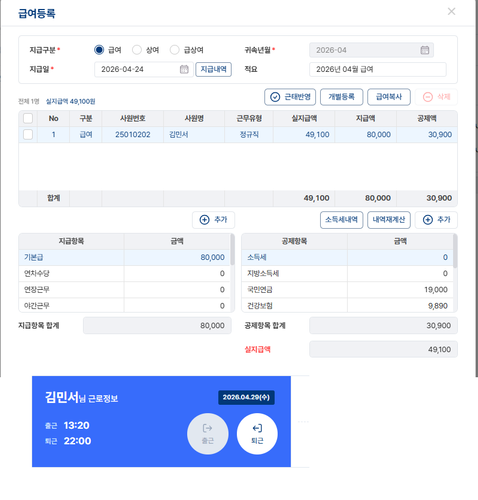Click the 지급항목 합계 field
The height and width of the screenshot is (500, 478).
(157, 326)
